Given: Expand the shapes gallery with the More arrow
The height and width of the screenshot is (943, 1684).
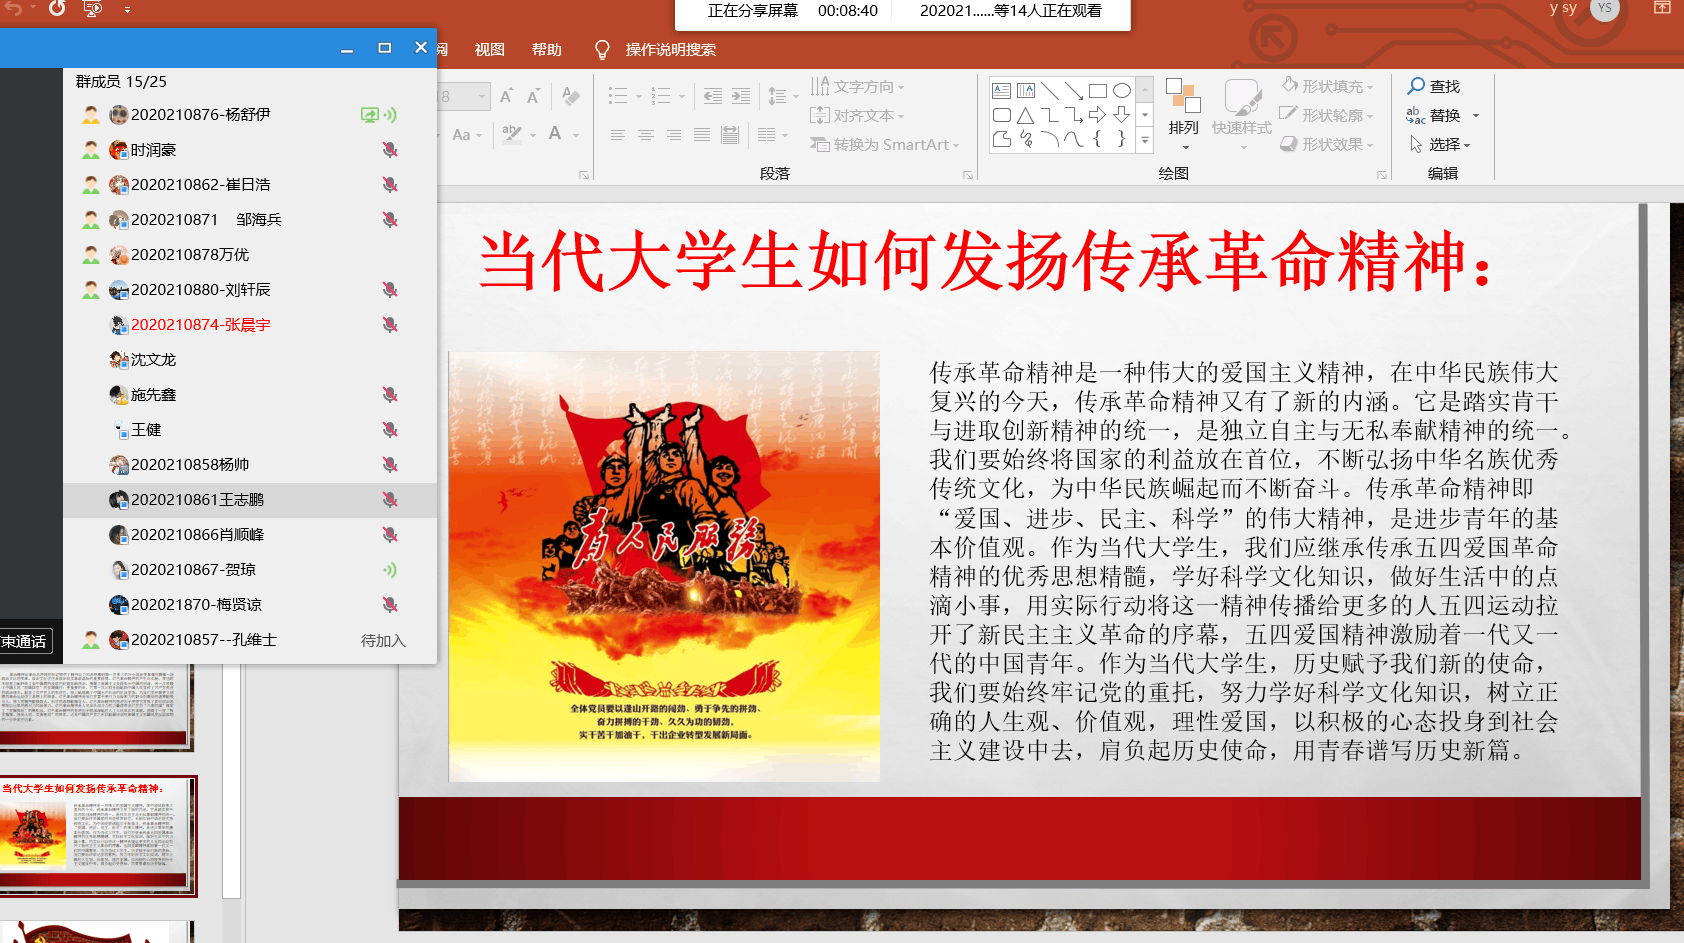Looking at the screenshot, I should (1145, 141).
